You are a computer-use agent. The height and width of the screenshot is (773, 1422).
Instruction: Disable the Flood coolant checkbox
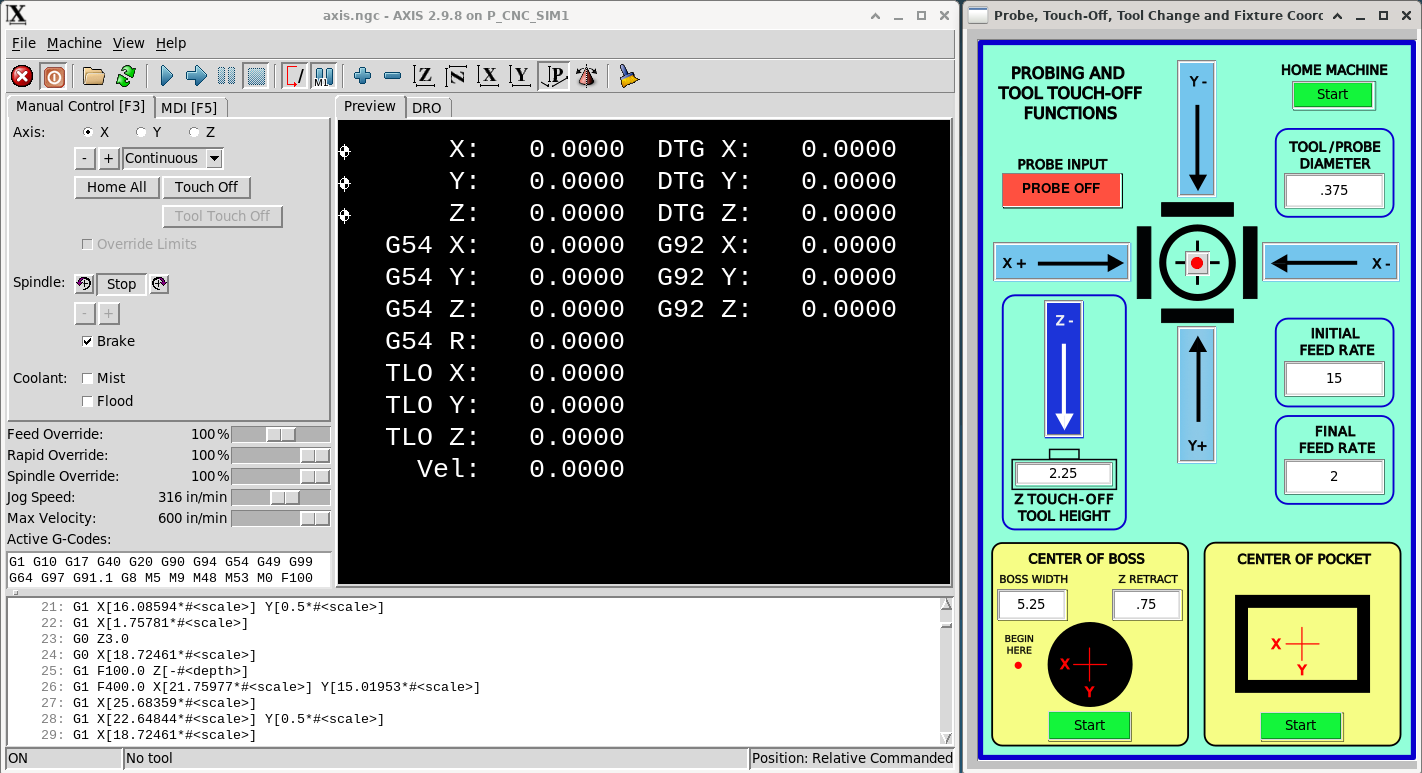(87, 400)
